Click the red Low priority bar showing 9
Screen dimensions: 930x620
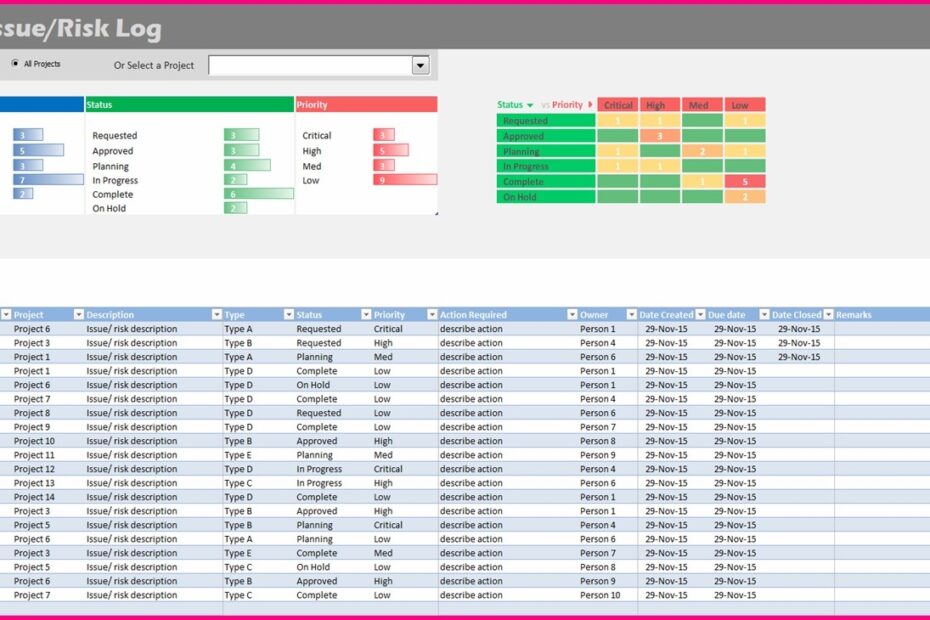[x=405, y=180]
